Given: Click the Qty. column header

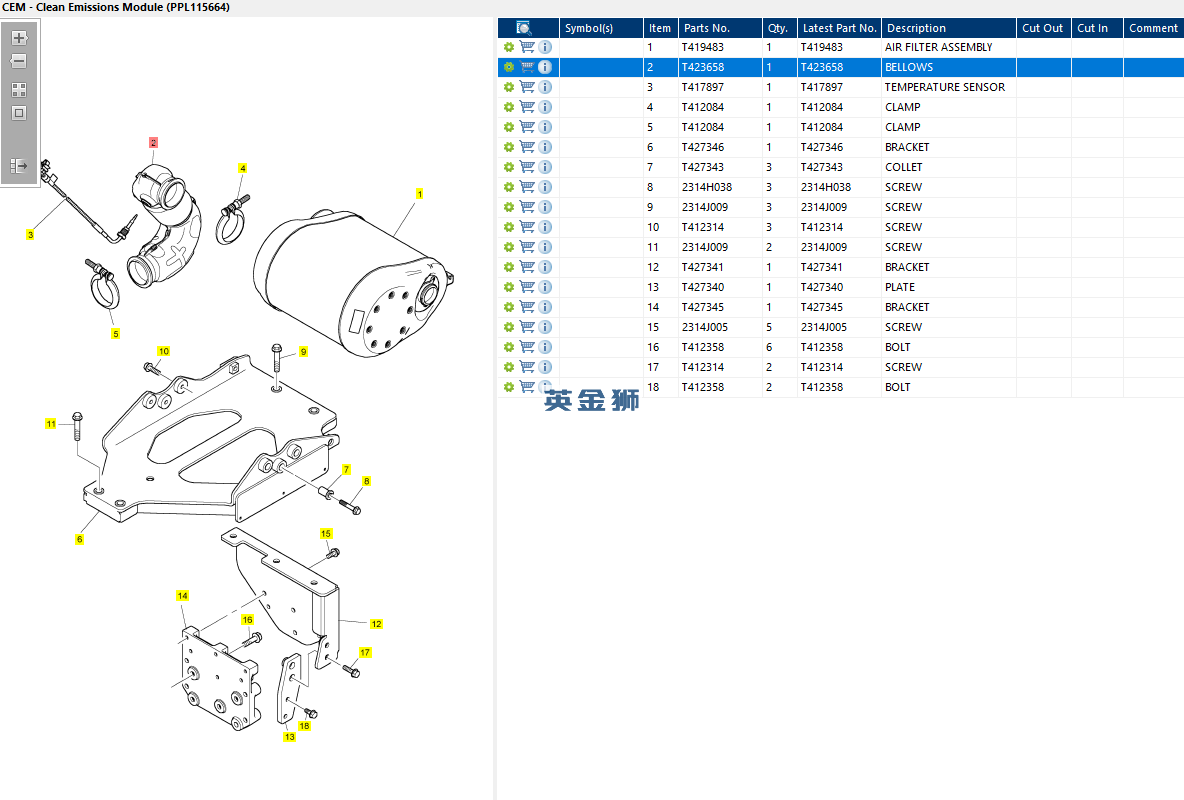Looking at the screenshot, I should [x=780, y=28].
